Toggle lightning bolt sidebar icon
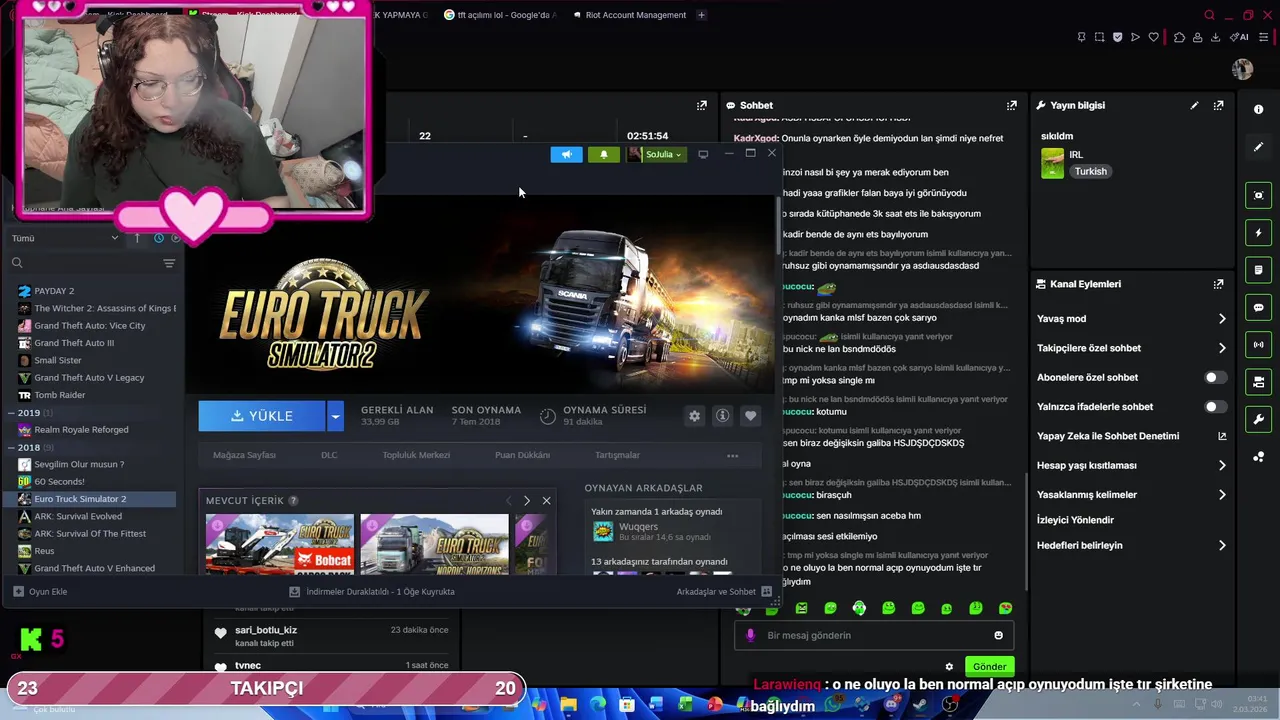Screen dimensions: 1280x720 [x=1258, y=233]
